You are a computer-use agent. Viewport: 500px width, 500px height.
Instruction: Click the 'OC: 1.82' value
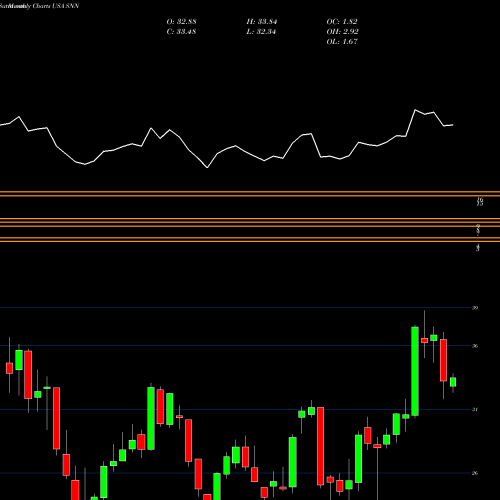click(x=342, y=22)
